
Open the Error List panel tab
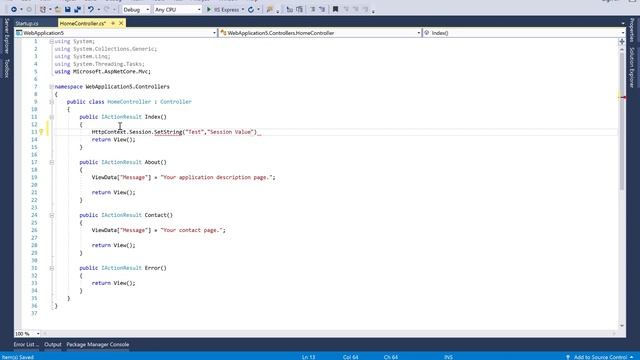26,344
